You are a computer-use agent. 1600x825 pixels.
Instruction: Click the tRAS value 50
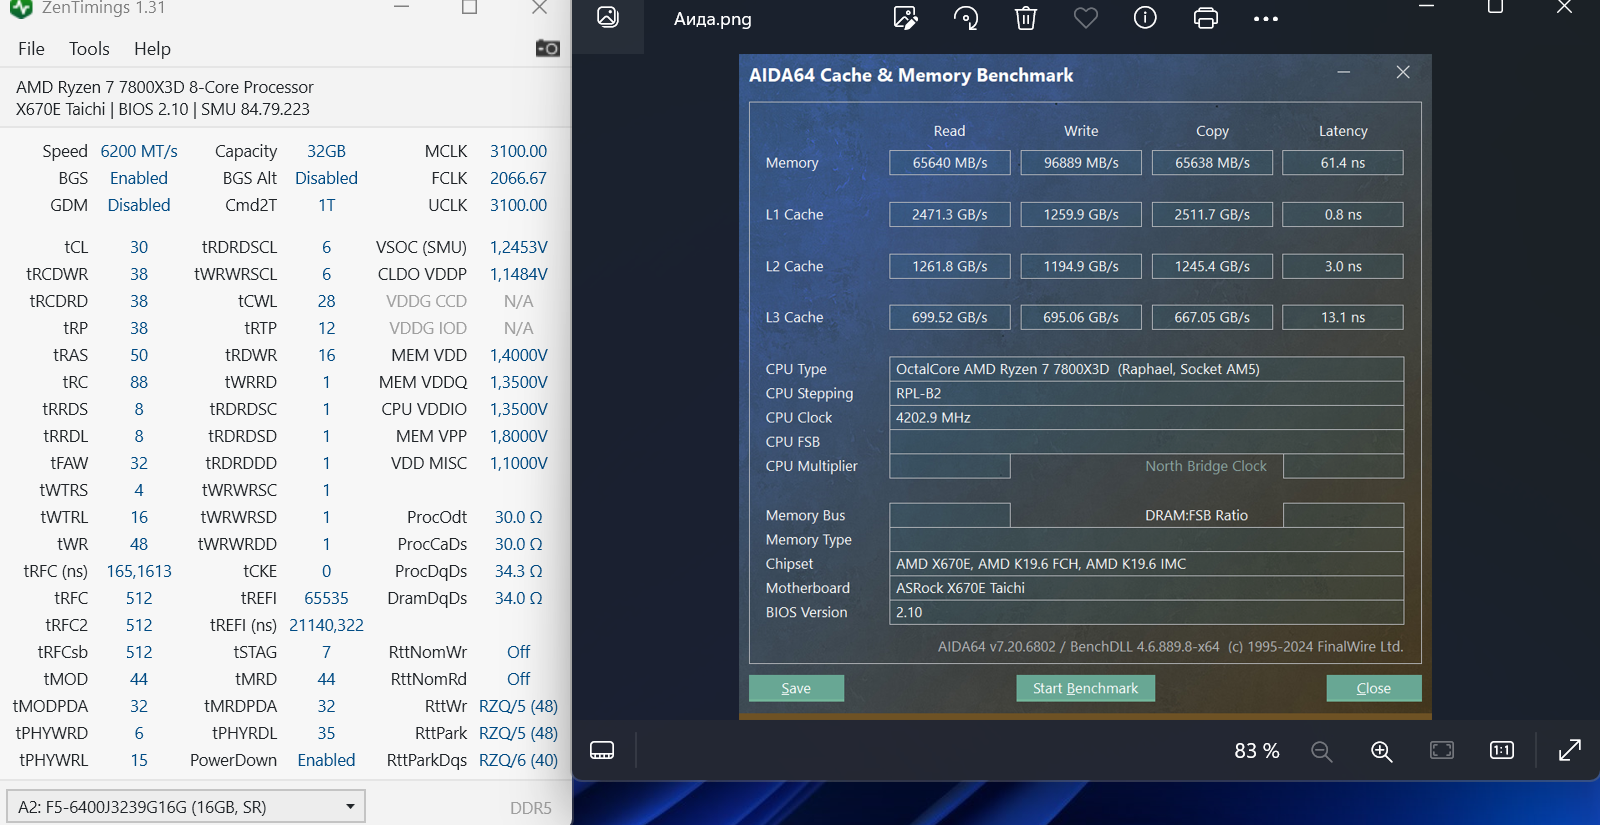click(139, 355)
